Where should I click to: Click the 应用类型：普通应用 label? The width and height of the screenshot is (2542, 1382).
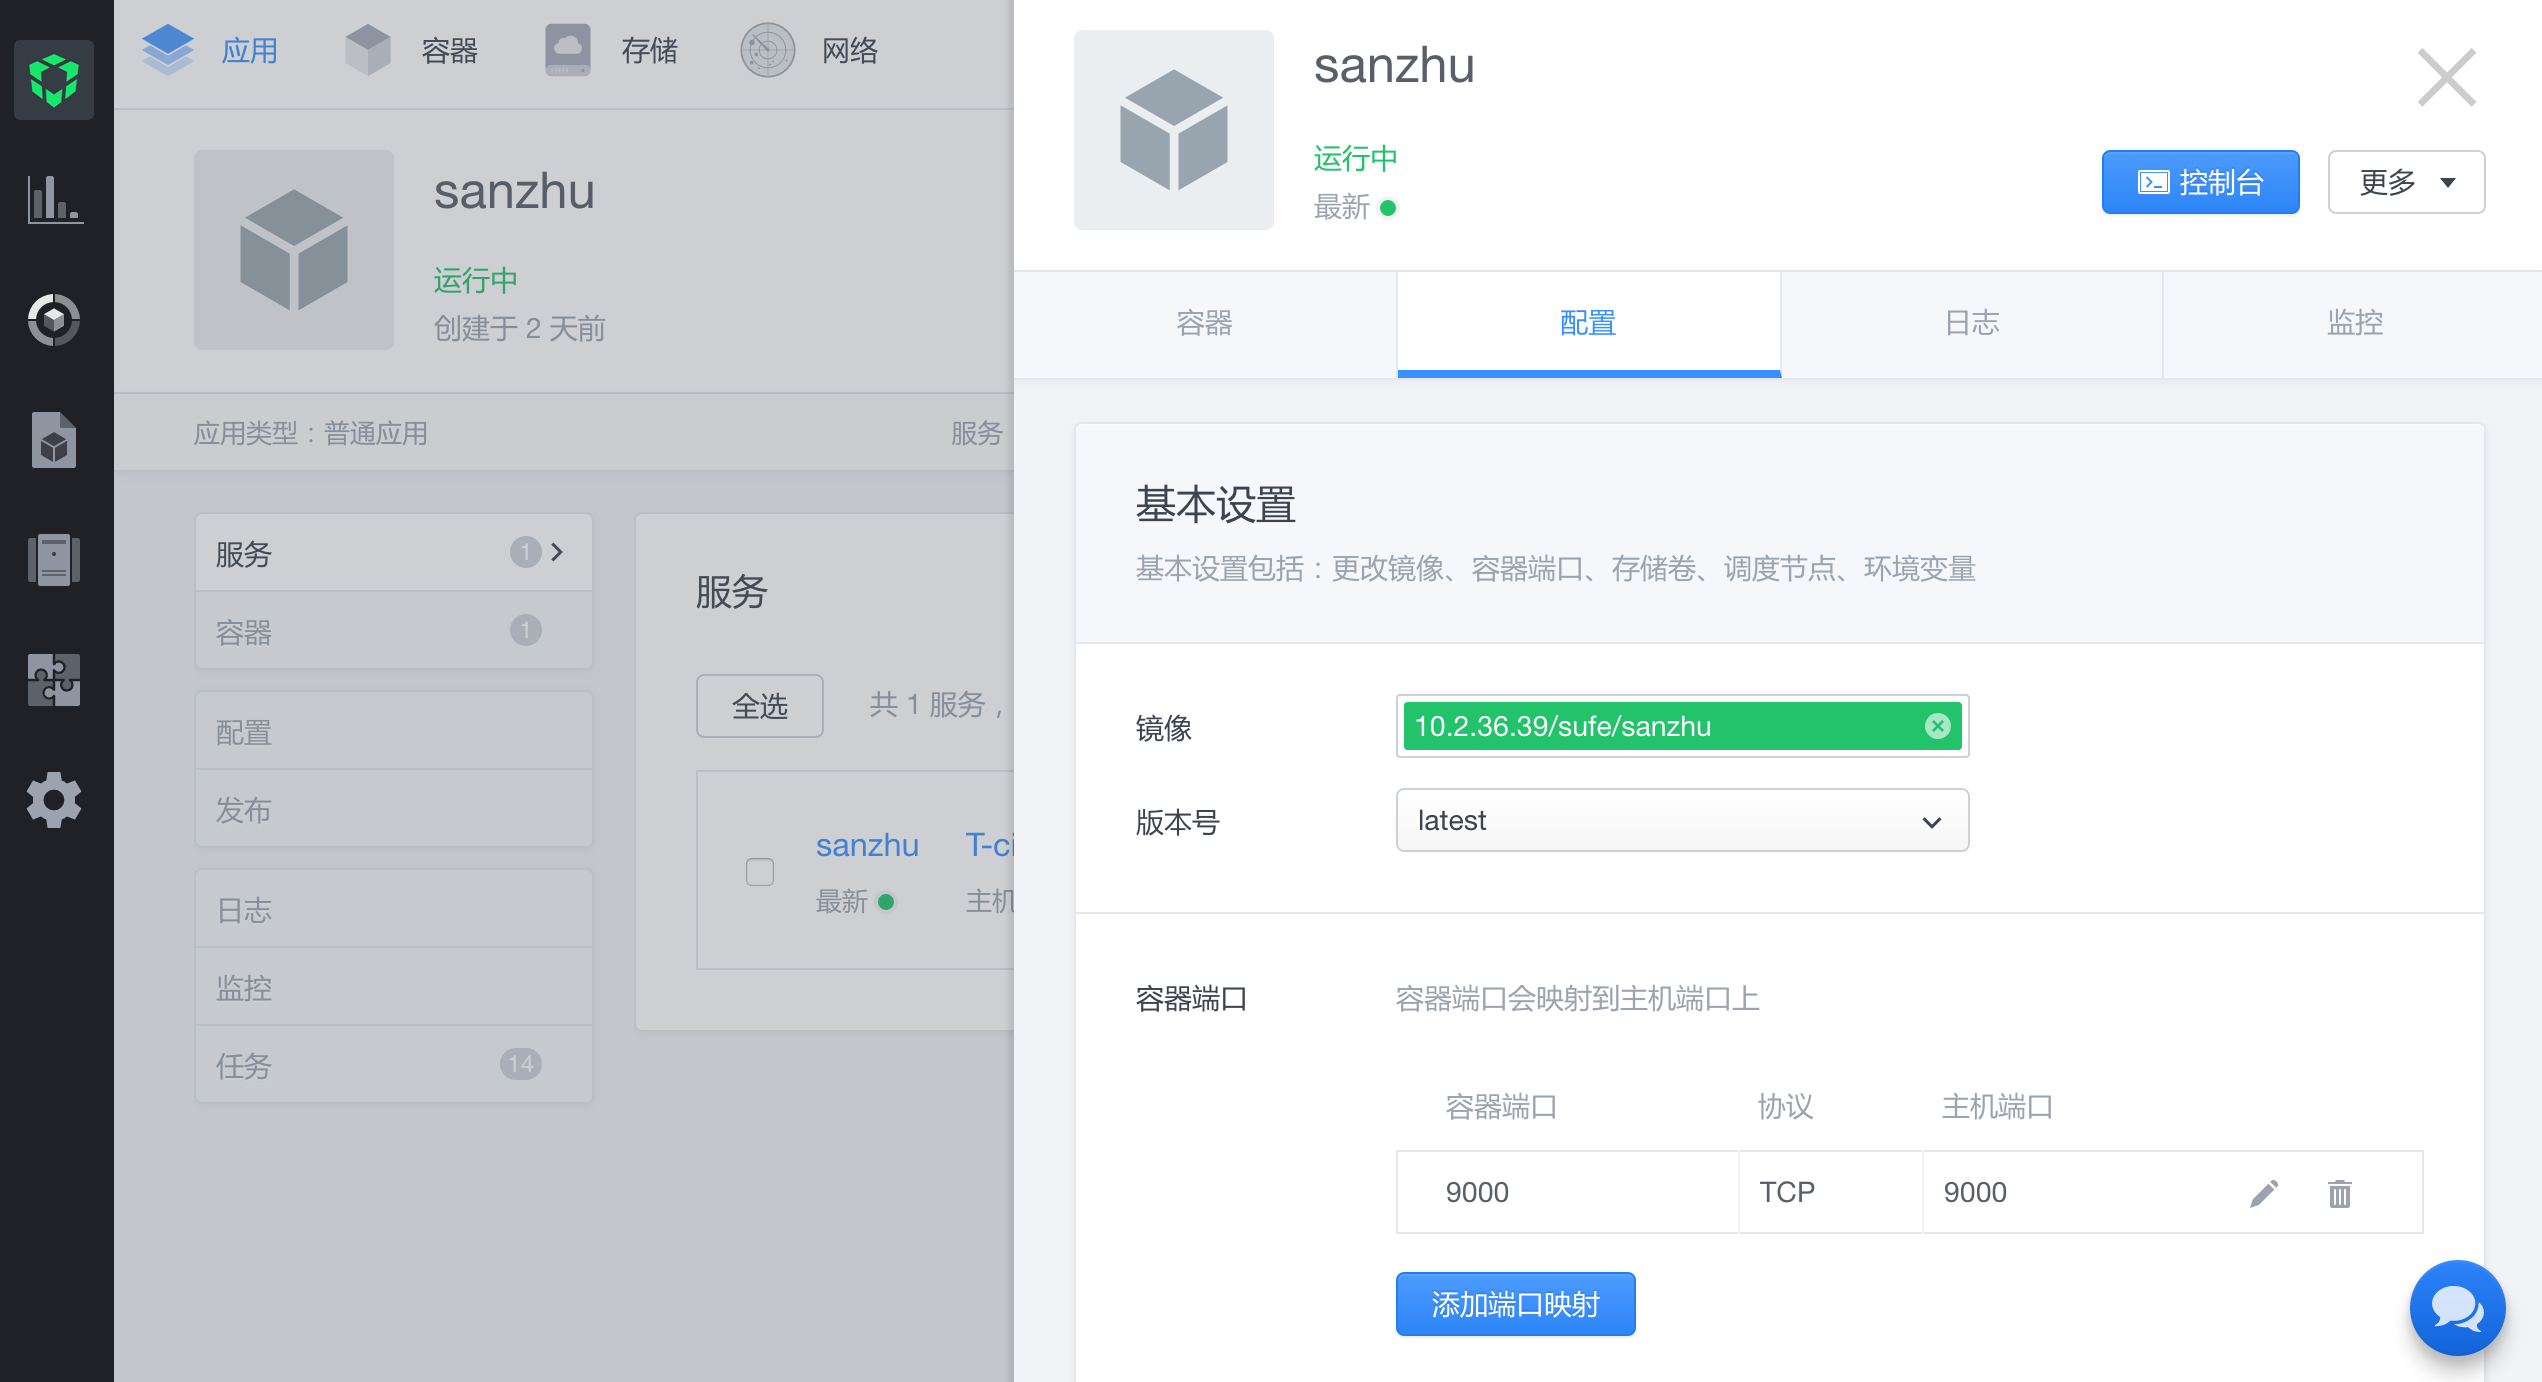(x=311, y=433)
